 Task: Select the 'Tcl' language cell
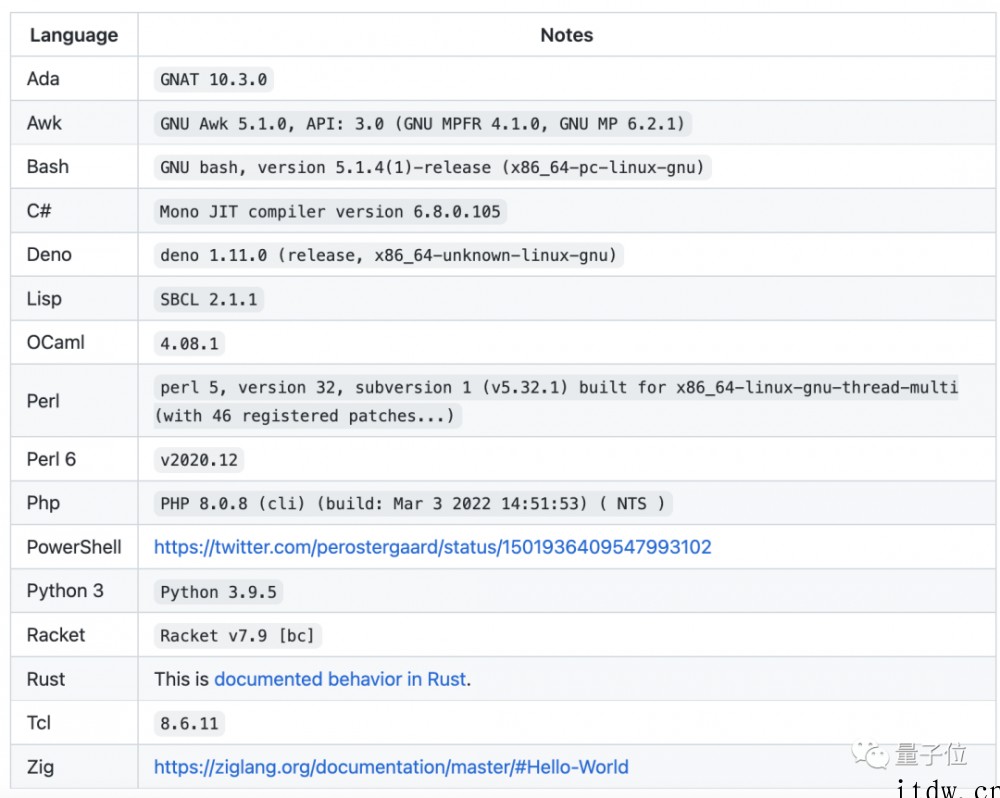(x=74, y=723)
